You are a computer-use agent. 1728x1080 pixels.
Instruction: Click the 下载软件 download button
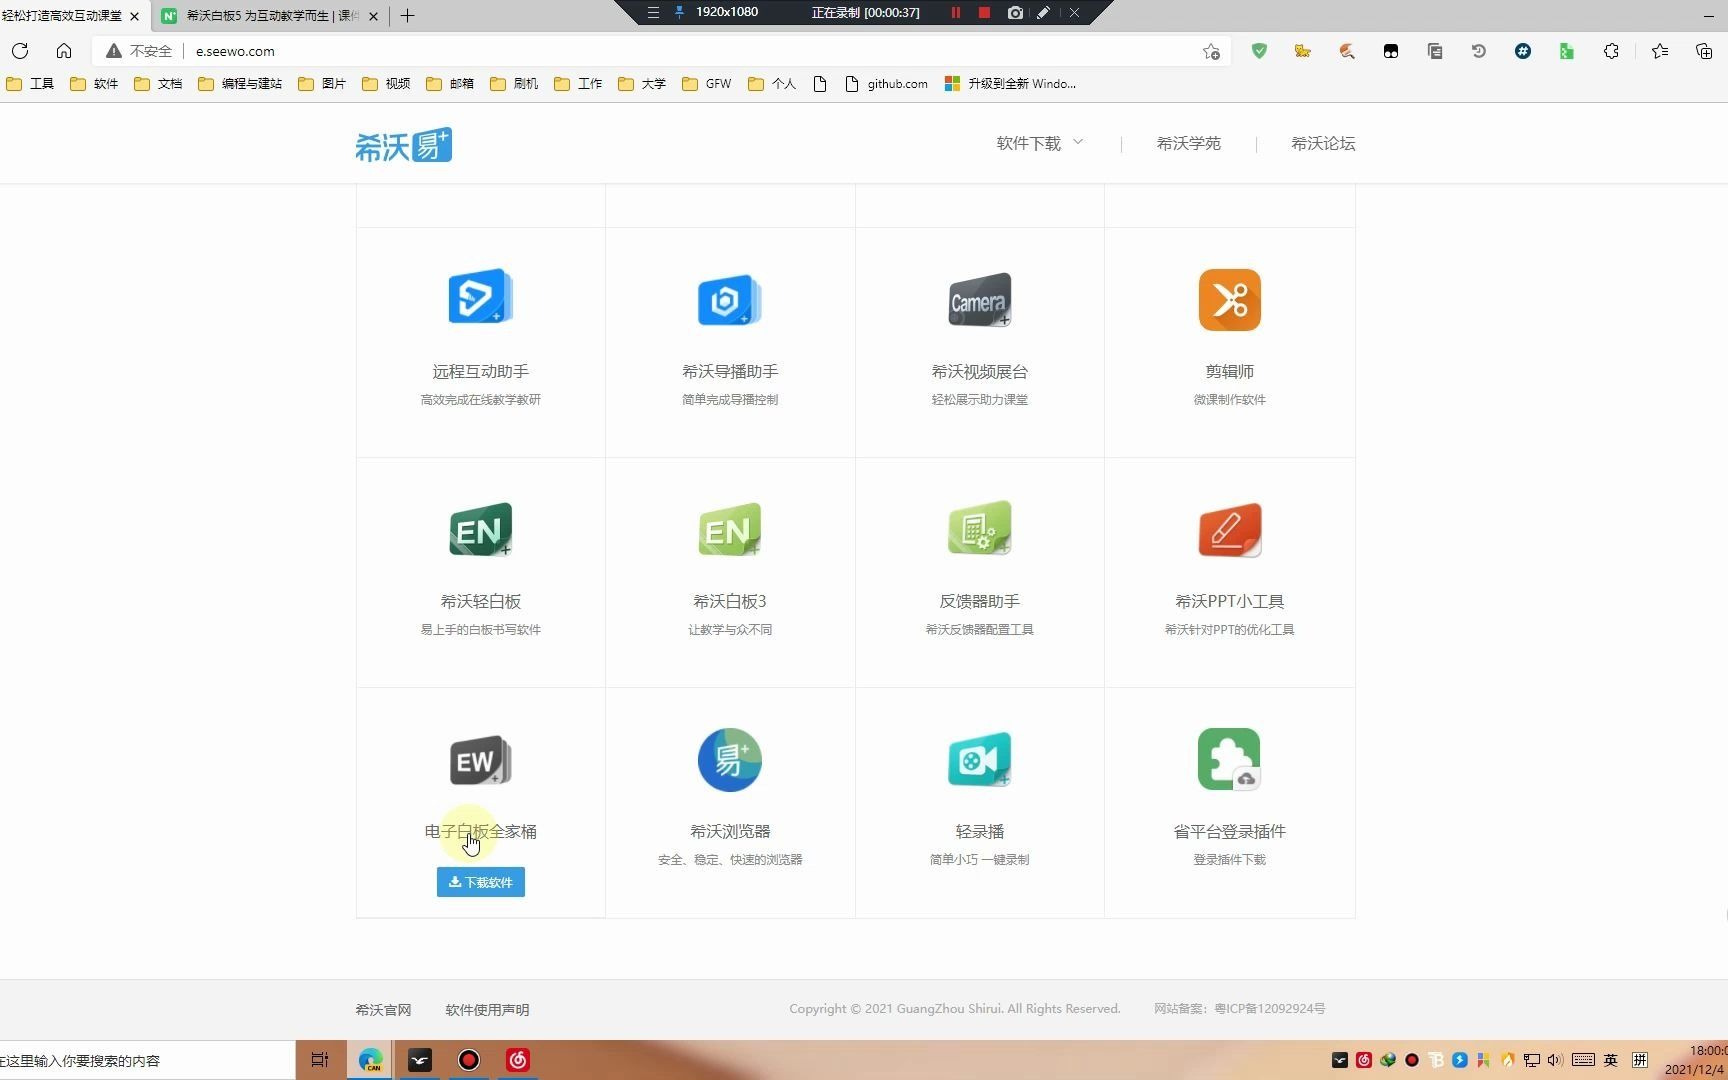pos(480,882)
